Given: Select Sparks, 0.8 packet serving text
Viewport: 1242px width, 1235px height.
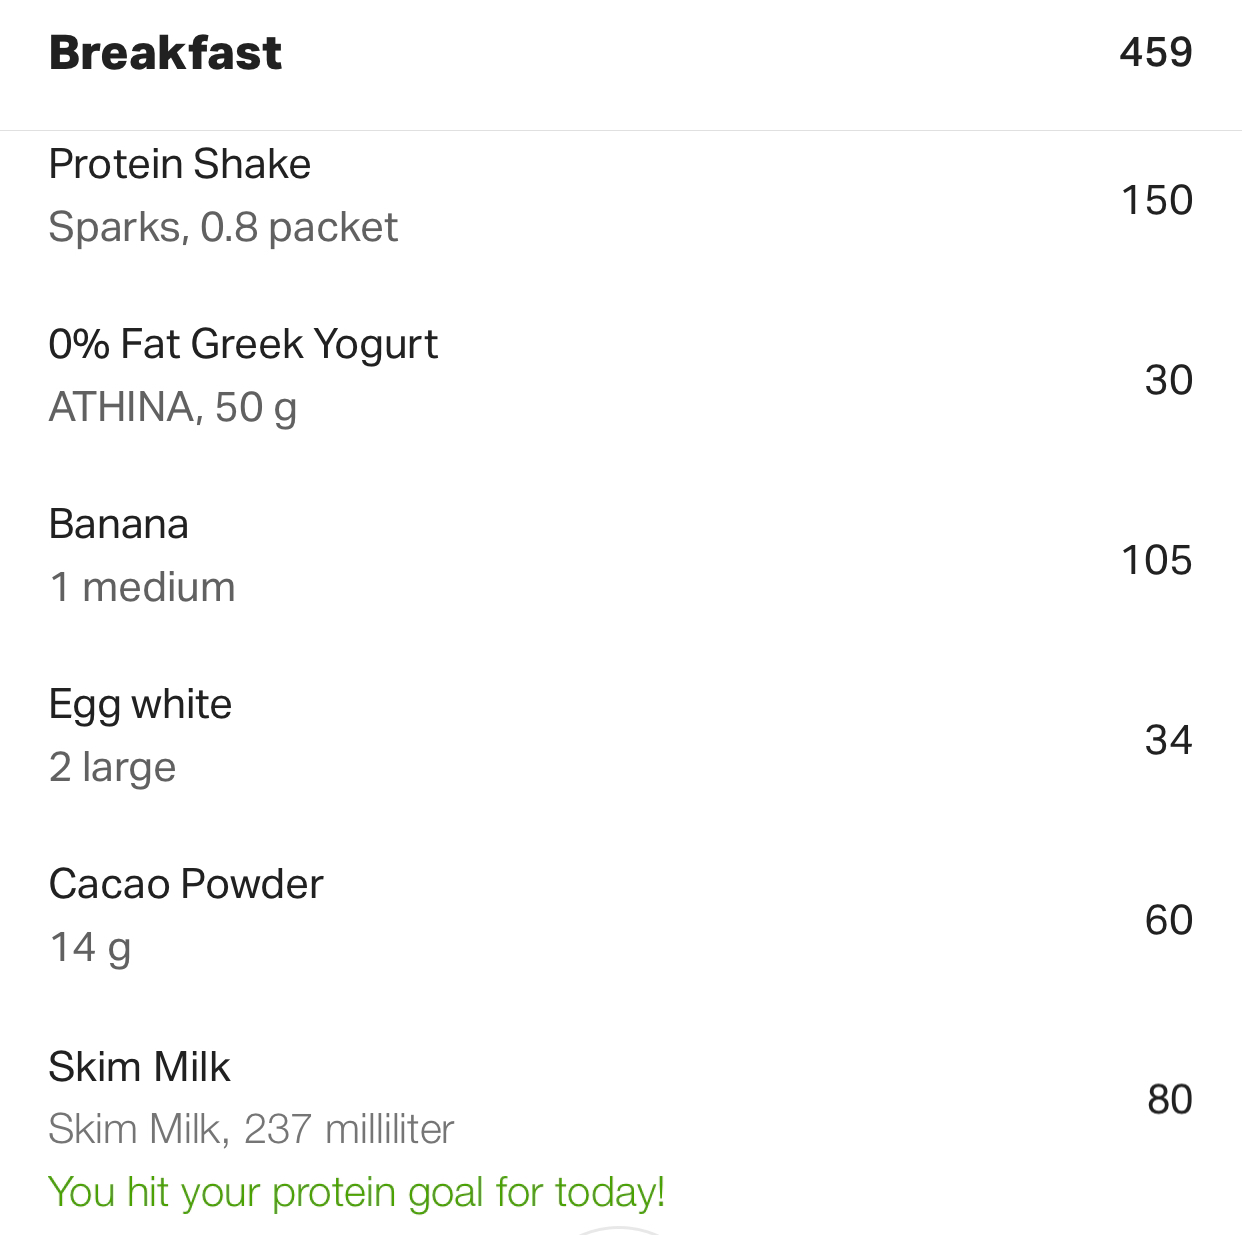Looking at the screenshot, I should tap(223, 228).
